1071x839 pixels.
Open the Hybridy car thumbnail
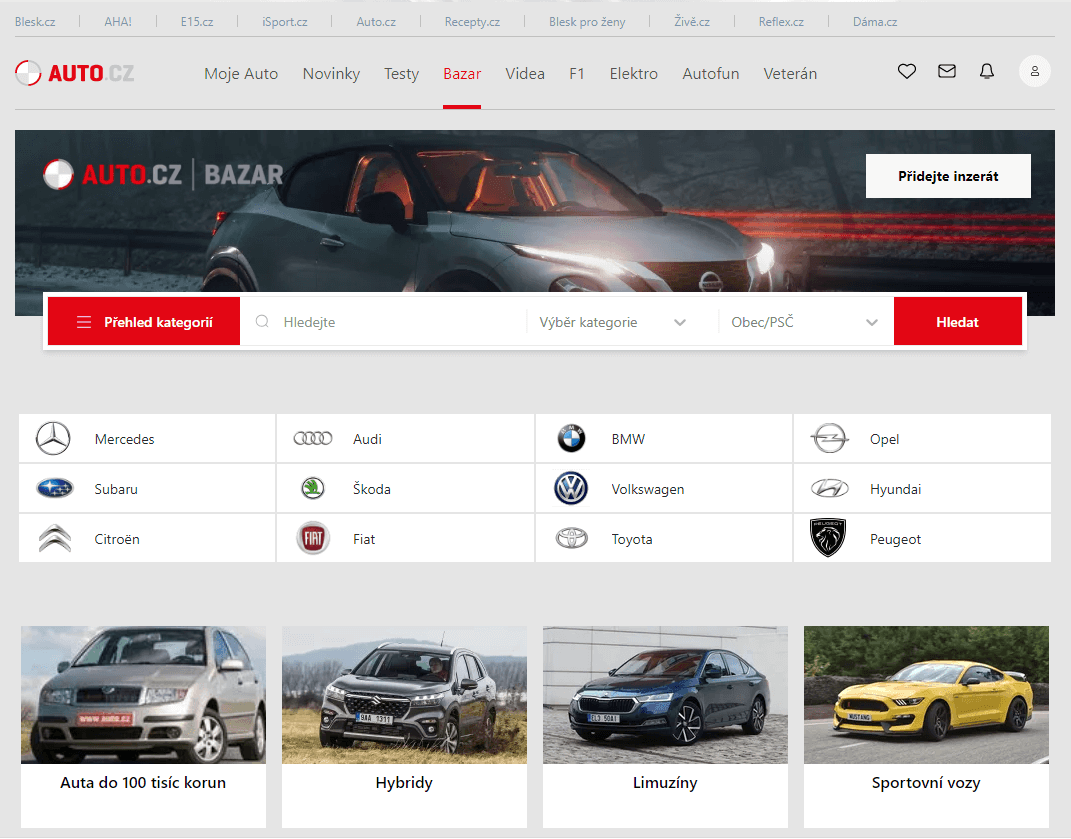pyautogui.click(x=404, y=695)
